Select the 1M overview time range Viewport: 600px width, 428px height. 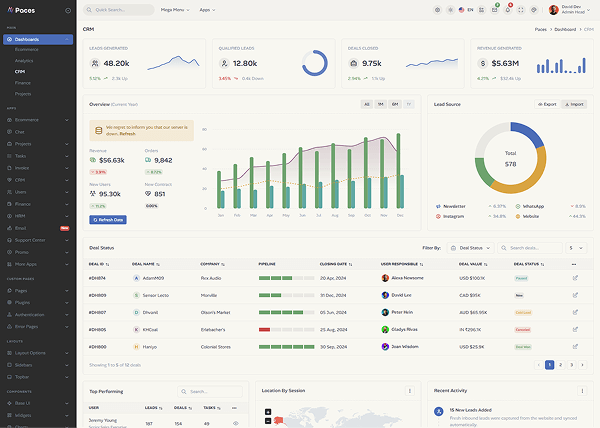(381, 104)
